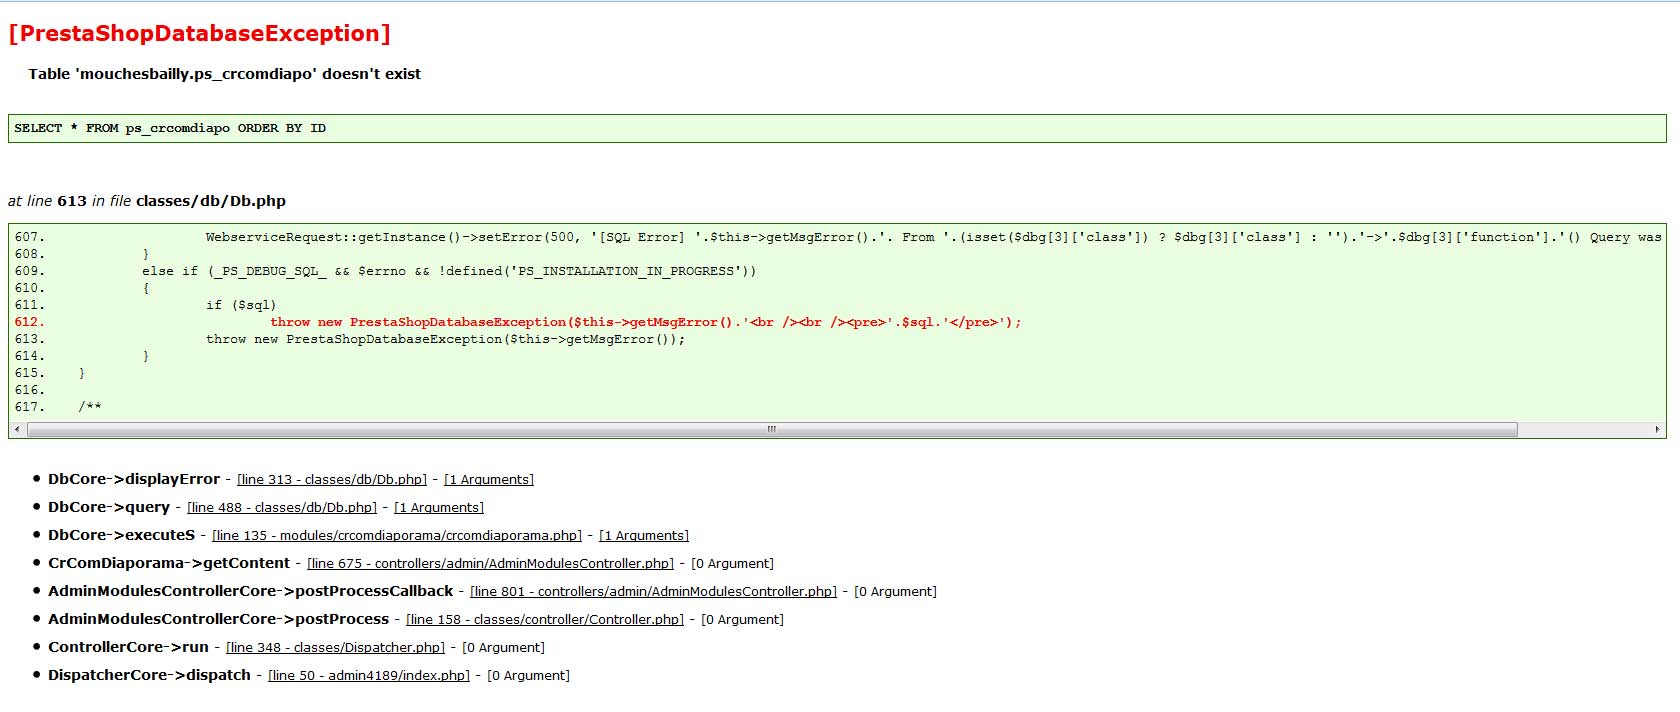Screen dimensions: 1680x712
Task: Click the PrestaShopDatabaseException heading
Action: pos(199,33)
